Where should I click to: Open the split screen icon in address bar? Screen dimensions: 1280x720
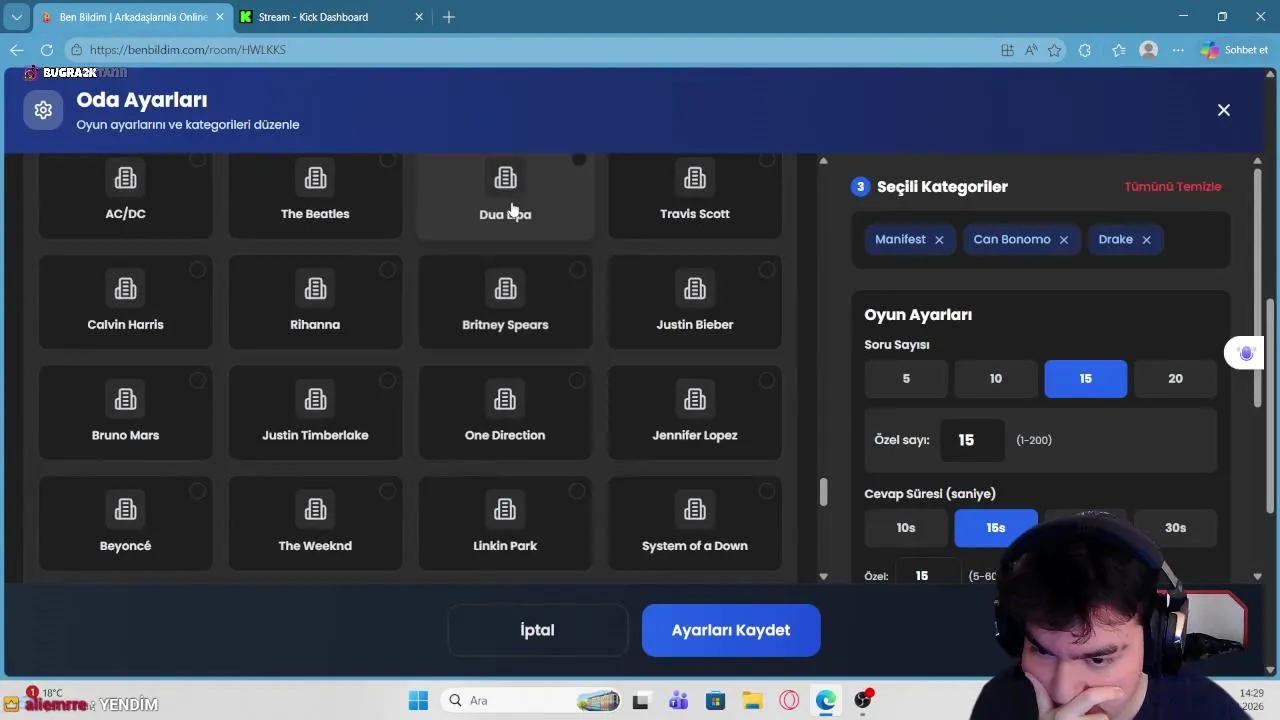click(1007, 50)
